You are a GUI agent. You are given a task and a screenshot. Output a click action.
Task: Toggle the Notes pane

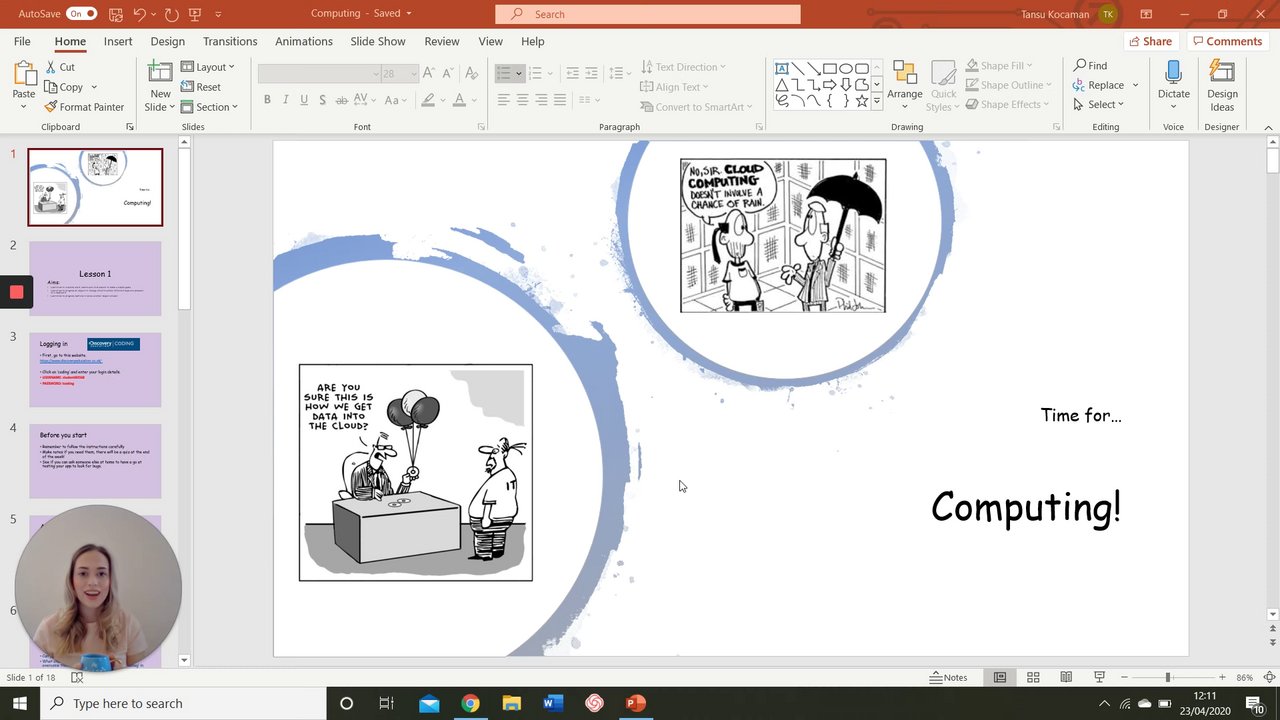[948, 677]
